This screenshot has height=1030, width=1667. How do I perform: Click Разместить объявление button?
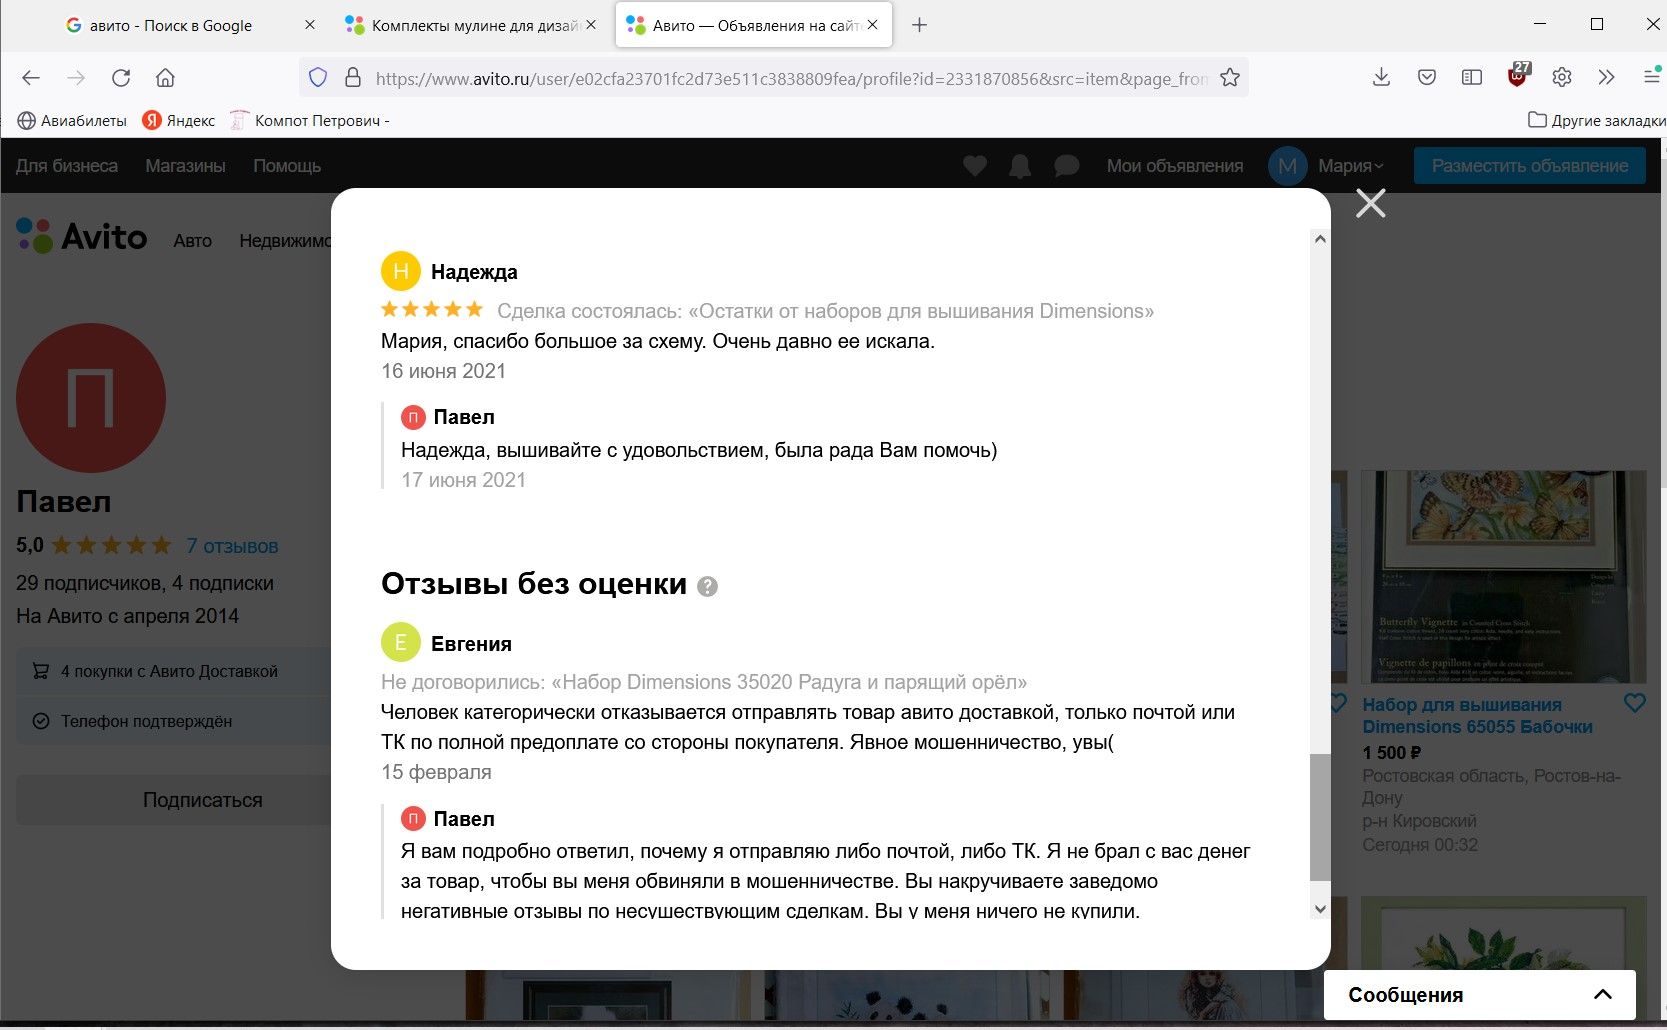[1529, 166]
